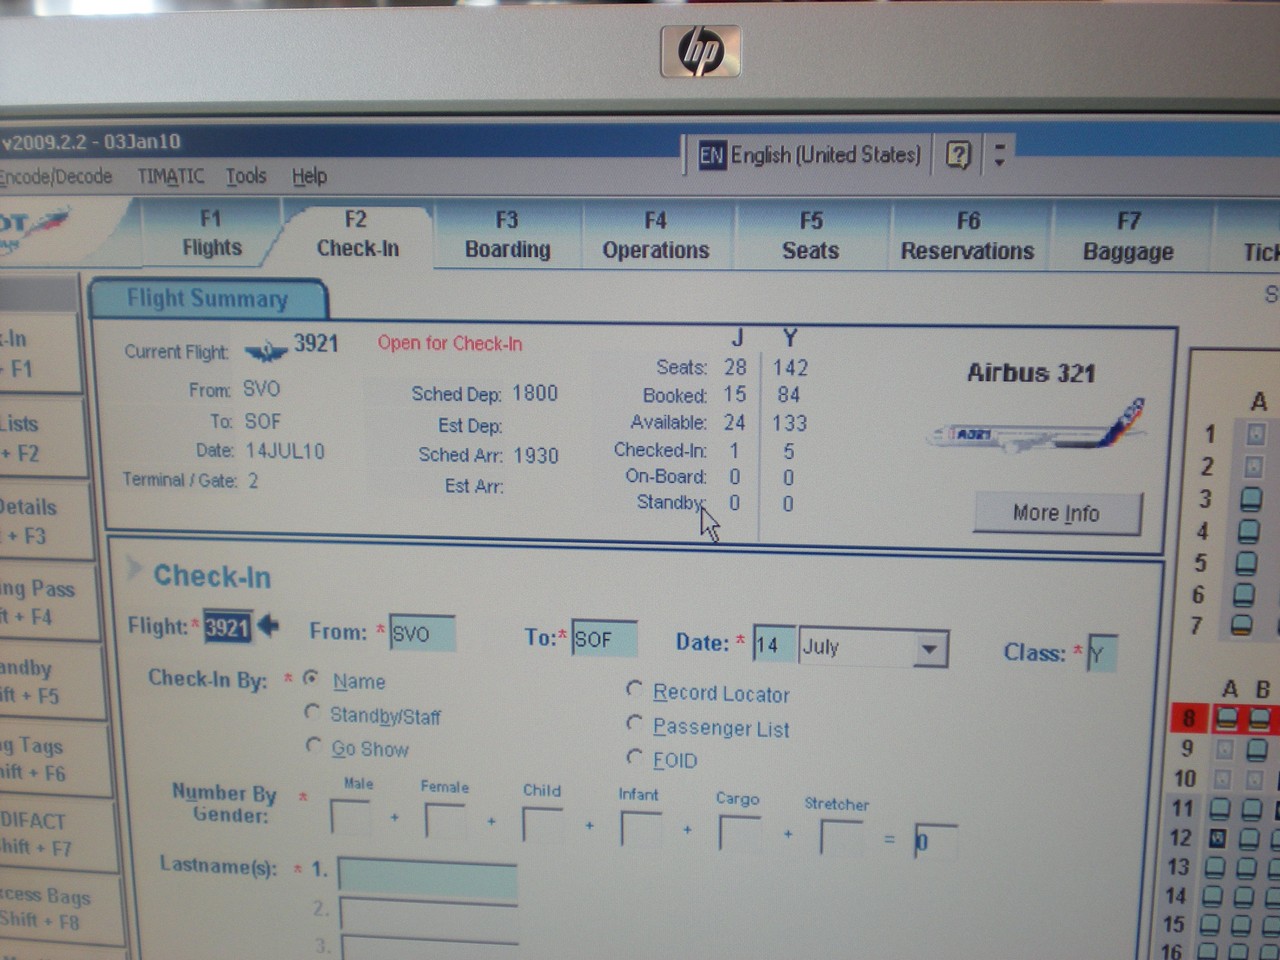
Task: Click the More Info button
Action: pos(1056,514)
